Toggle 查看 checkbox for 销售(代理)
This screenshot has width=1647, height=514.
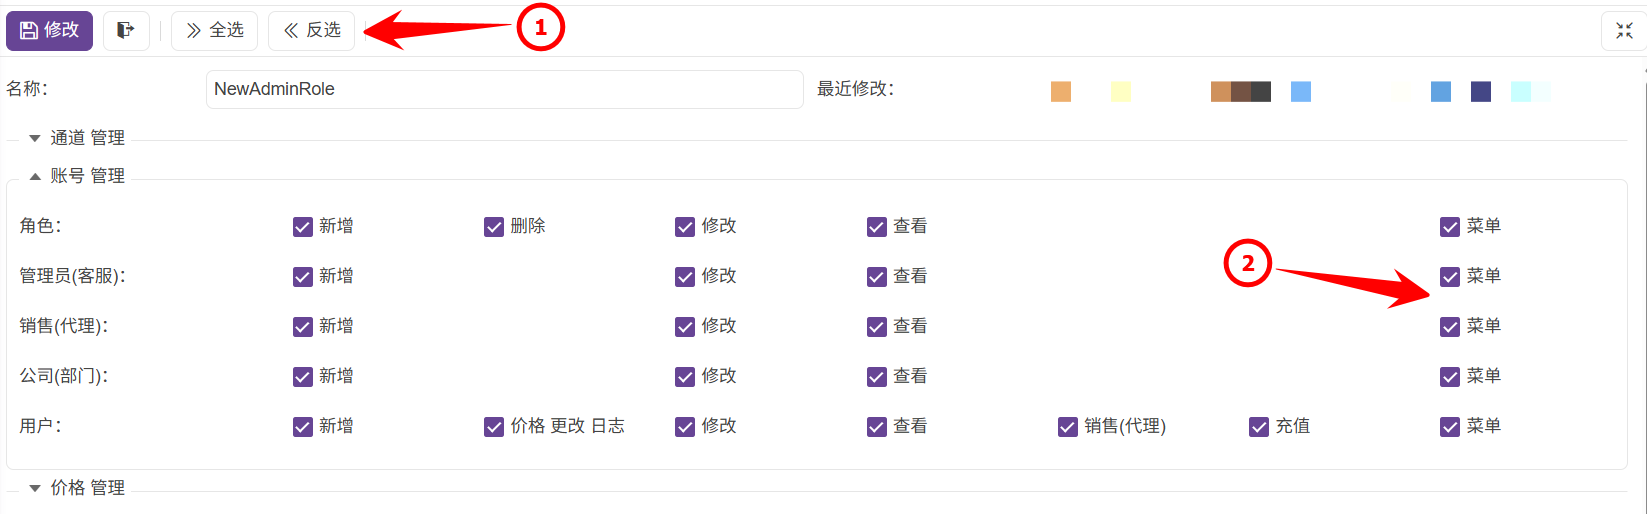click(877, 327)
